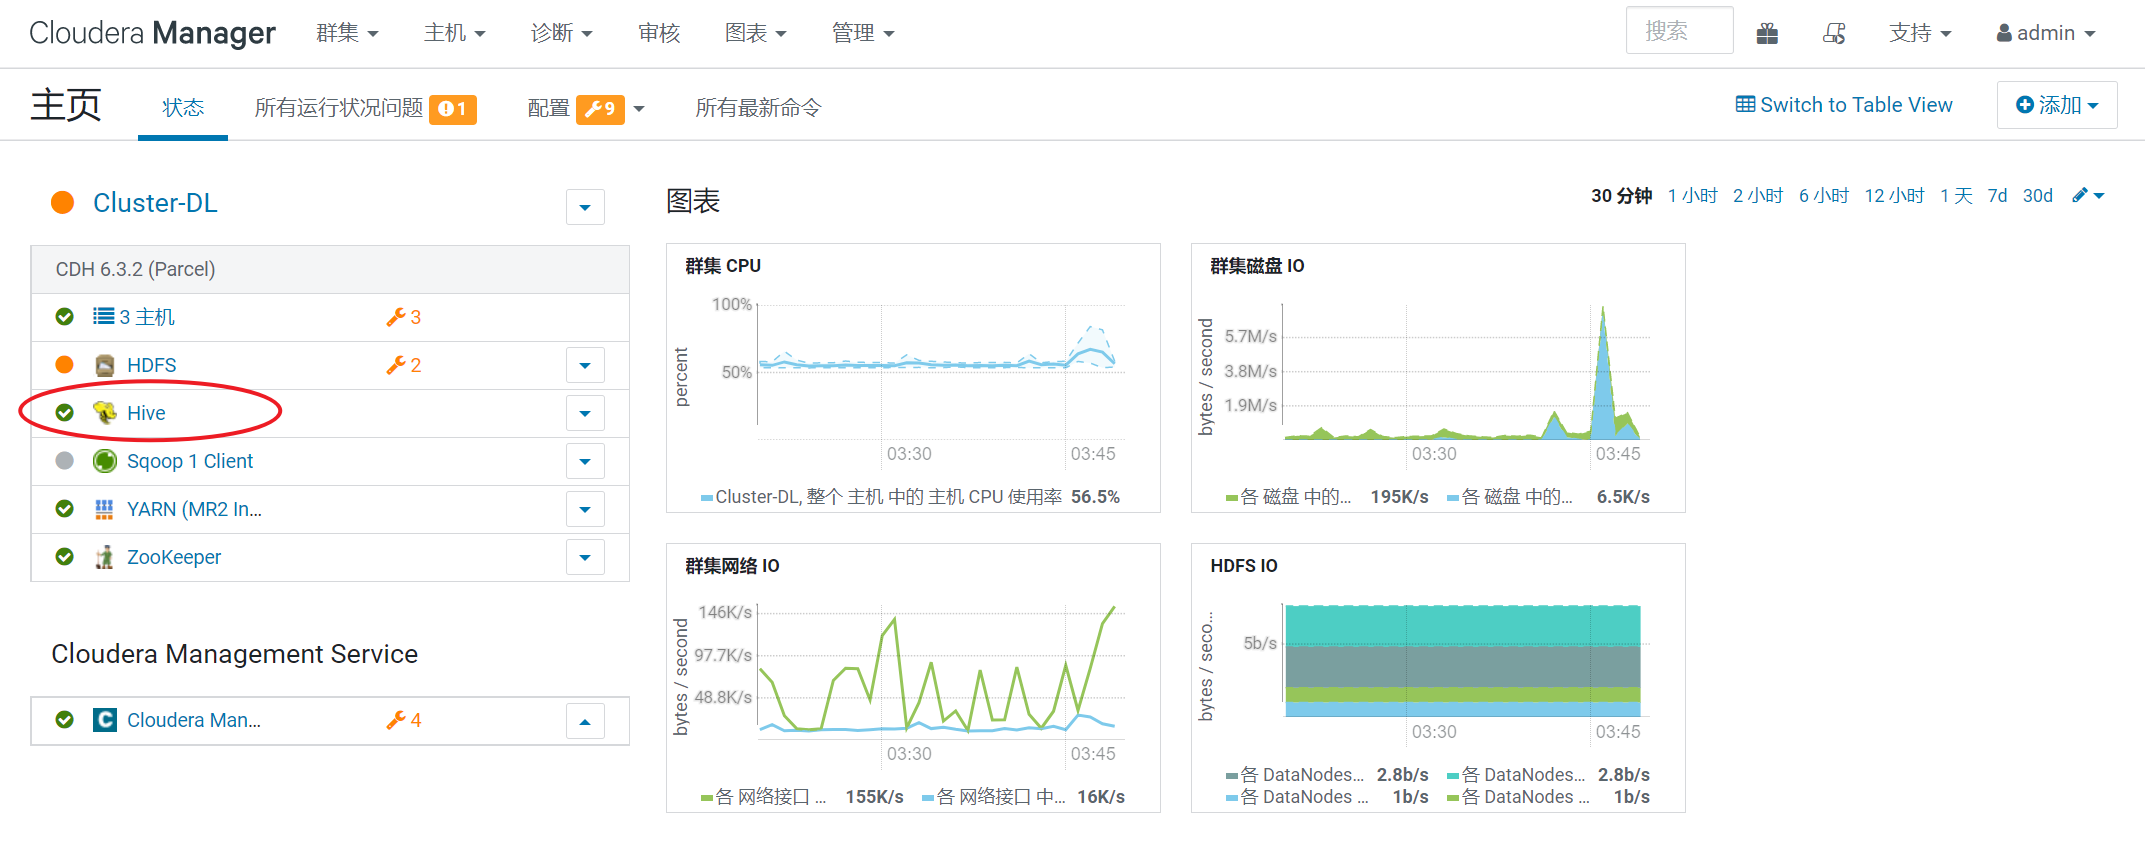
Task: Select the 配置 tab
Action: (x=548, y=108)
